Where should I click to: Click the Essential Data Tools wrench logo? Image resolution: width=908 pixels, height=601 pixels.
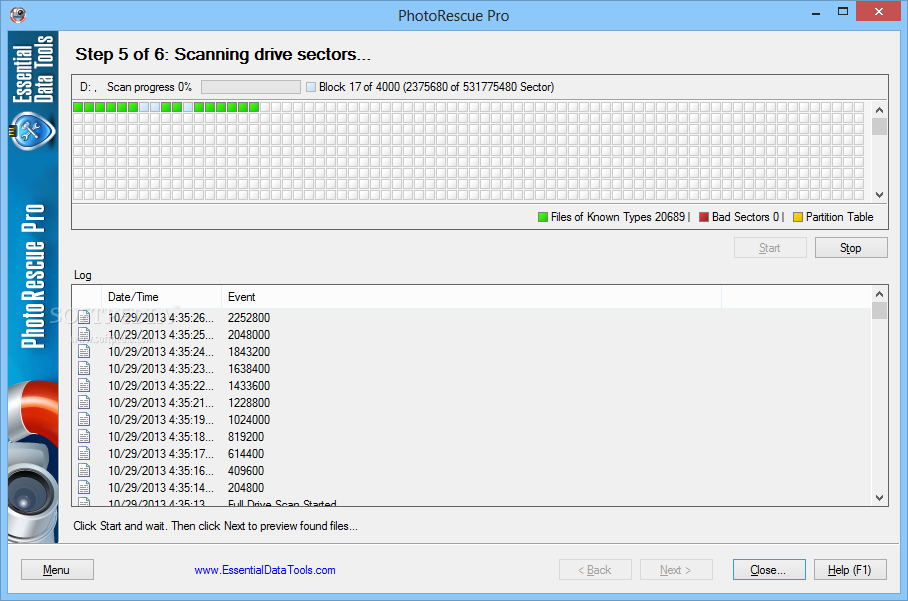[x=32, y=130]
